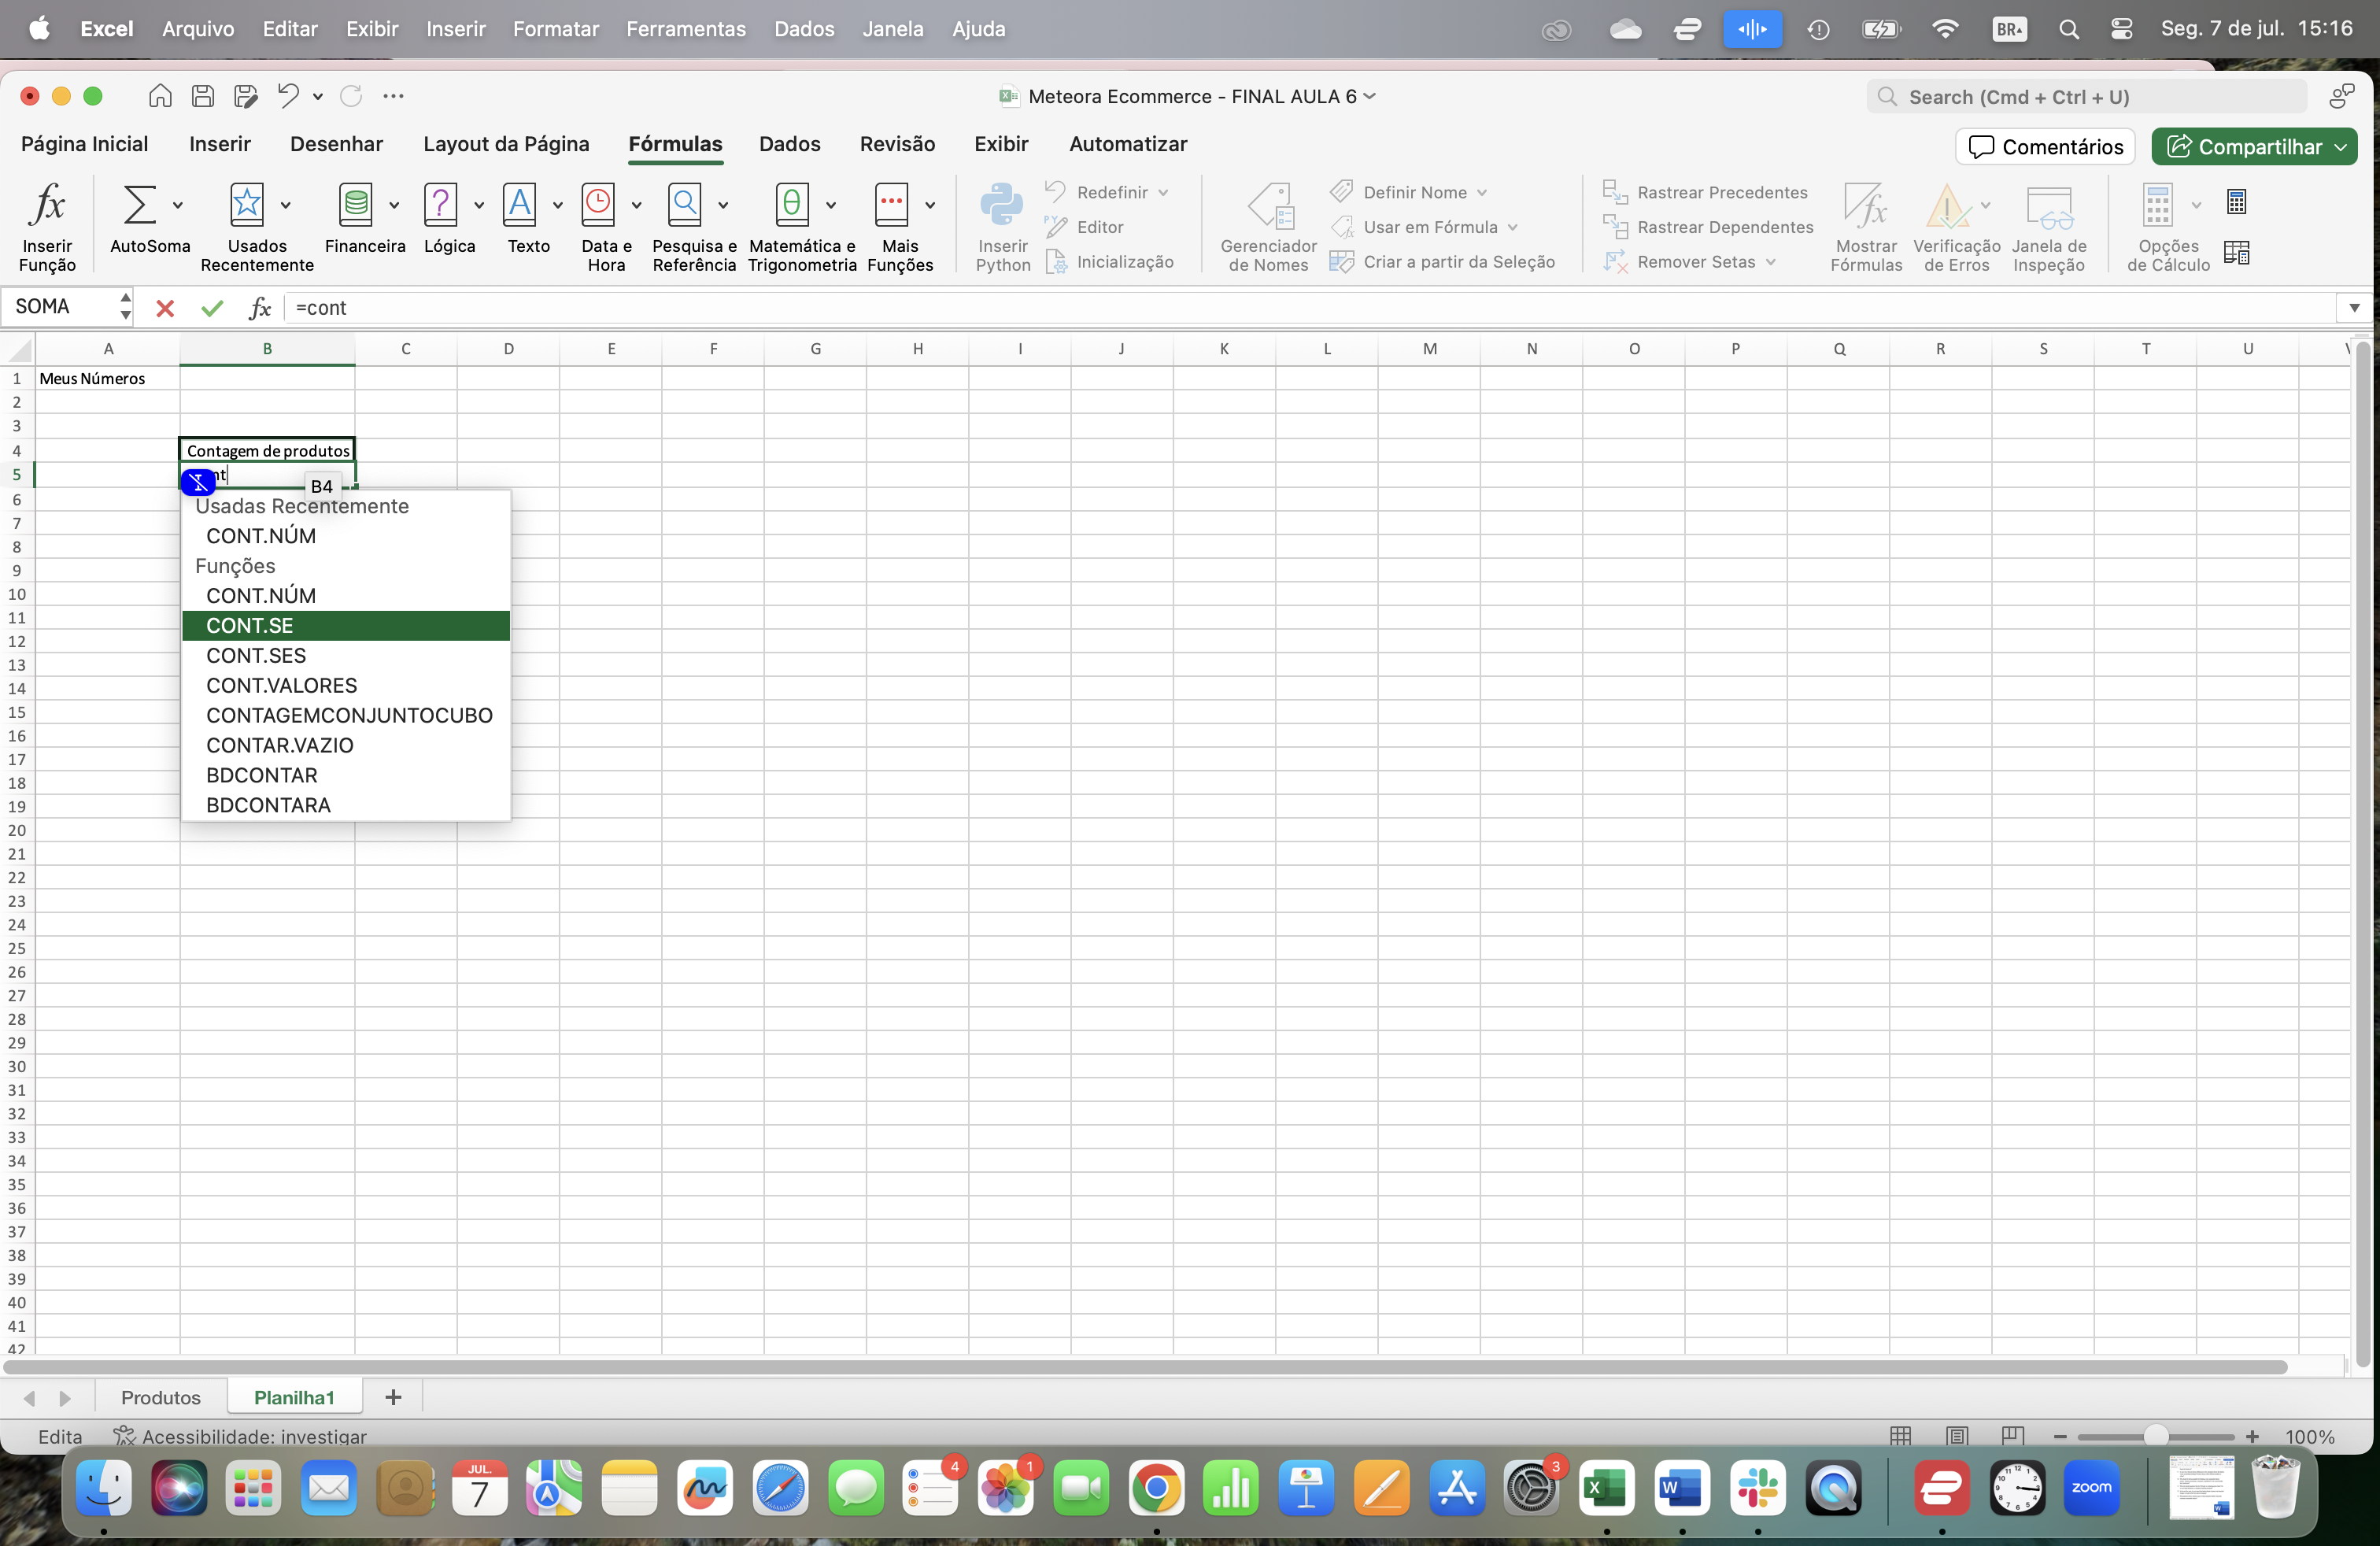Open Word from the Dock
Screen dimensions: 2380x1546
pos(1682,1489)
